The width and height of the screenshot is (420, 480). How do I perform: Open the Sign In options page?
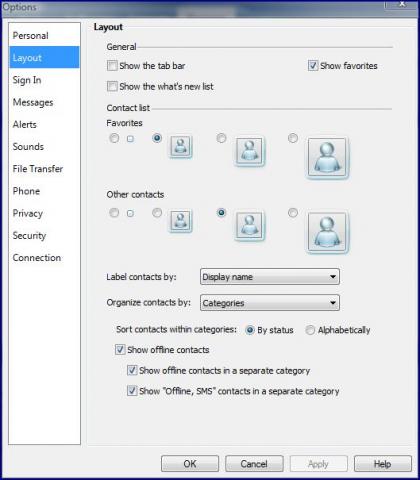point(27,80)
